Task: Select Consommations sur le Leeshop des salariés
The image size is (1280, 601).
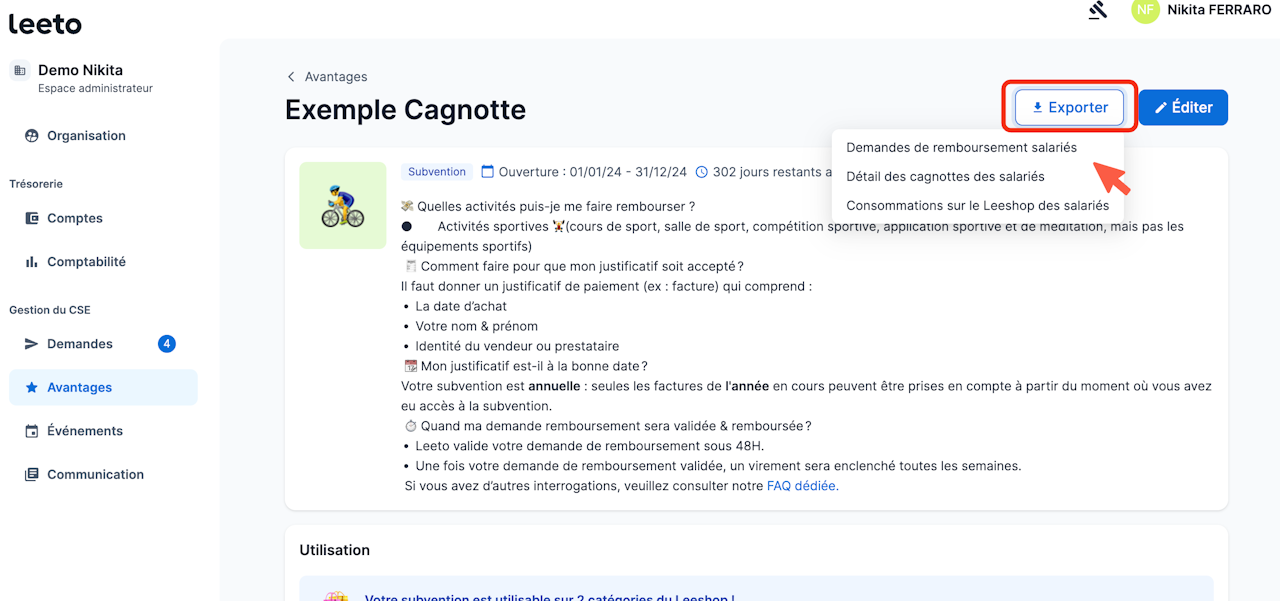Action: pyautogui.click(x=977, y=206)
